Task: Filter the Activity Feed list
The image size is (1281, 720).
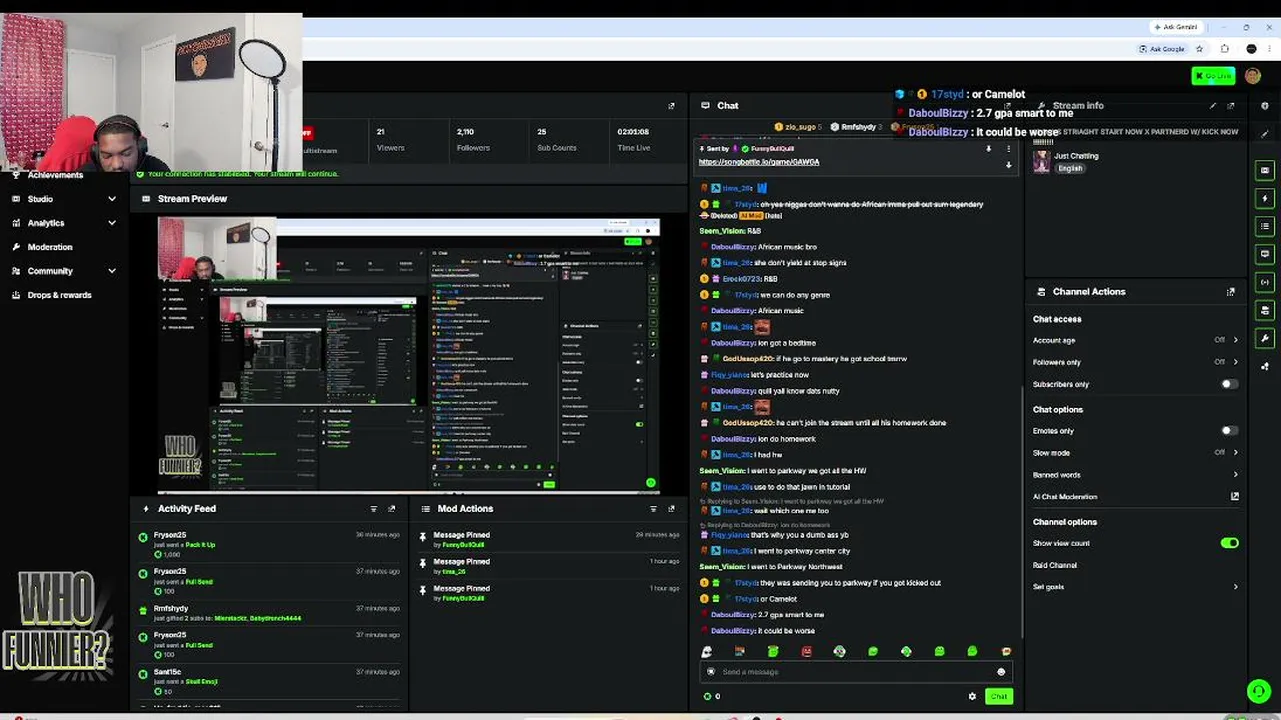Action: [374, 509]
